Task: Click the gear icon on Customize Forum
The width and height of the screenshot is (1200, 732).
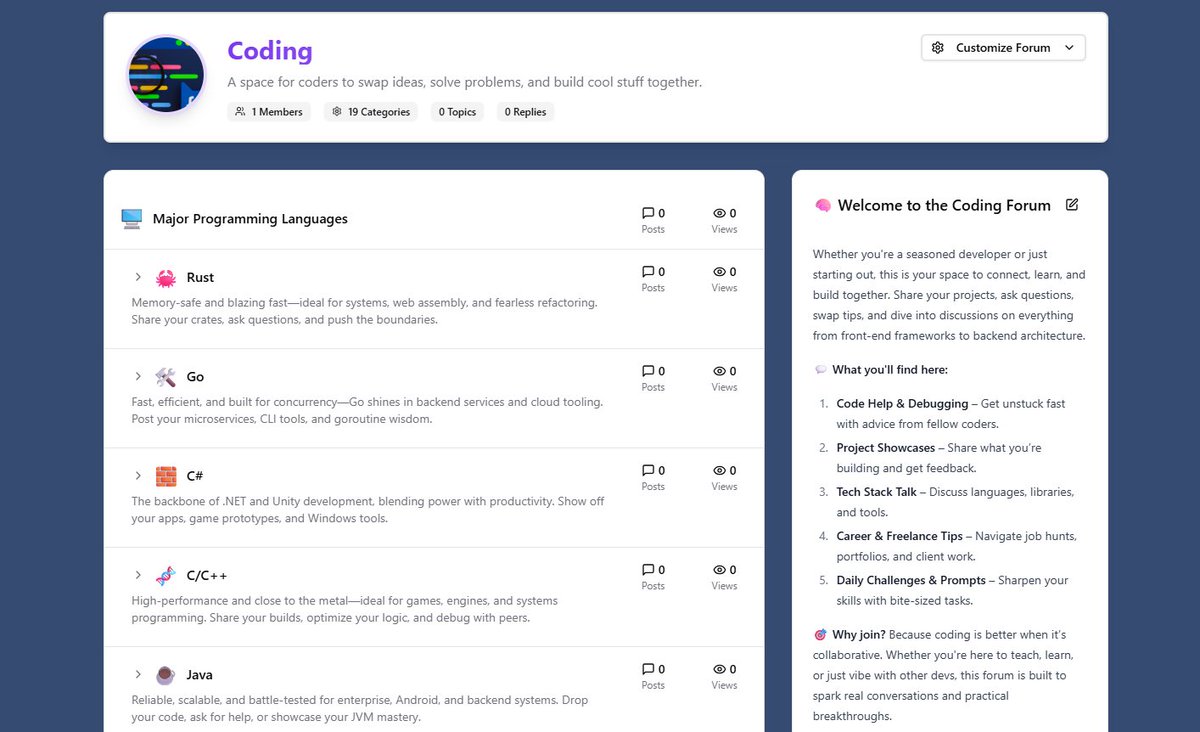Action: click(x=938, y=47)
